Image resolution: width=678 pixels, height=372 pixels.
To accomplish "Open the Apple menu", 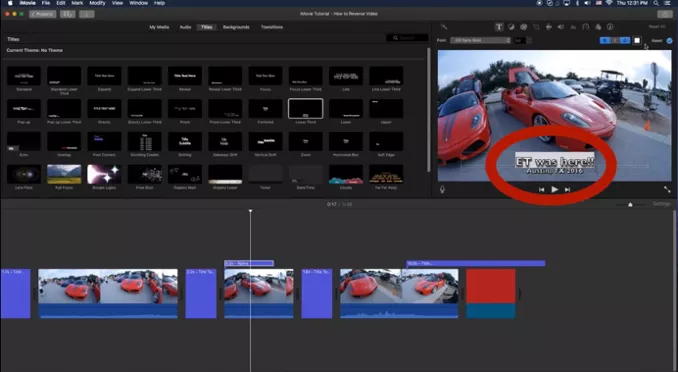I will tap(10, 3).
